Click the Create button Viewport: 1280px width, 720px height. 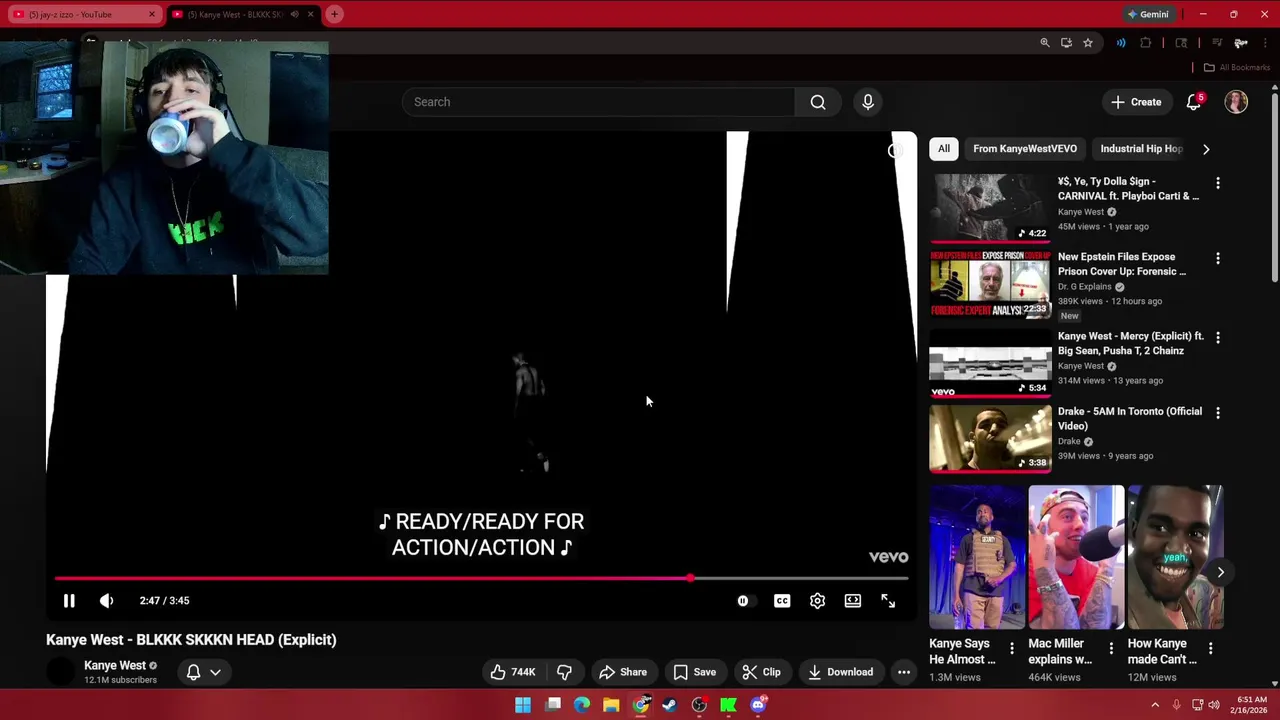pyautogui.click(x=1136, y=102)
